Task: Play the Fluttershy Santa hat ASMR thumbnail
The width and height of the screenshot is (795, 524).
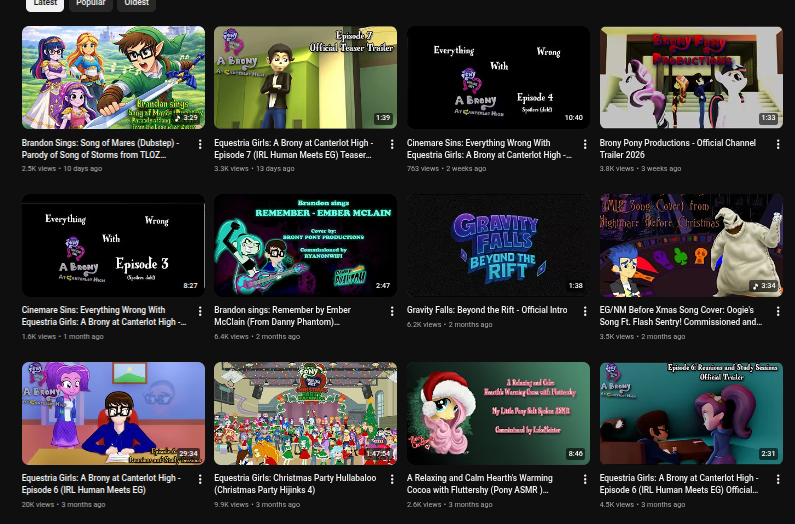Action: (498, 413)
